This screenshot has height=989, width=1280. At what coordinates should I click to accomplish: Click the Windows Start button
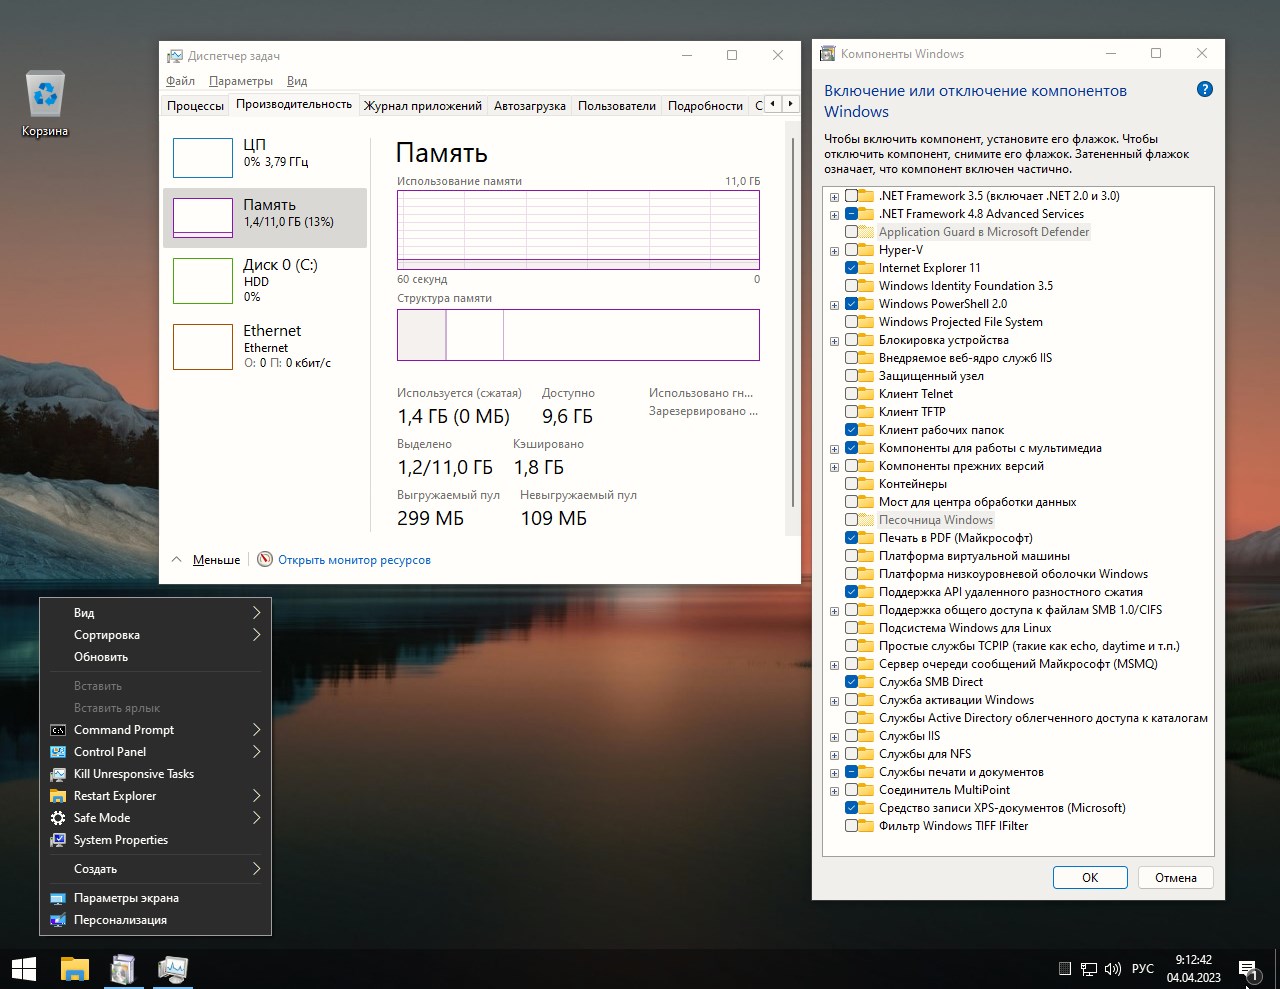[x=24, y=968]
